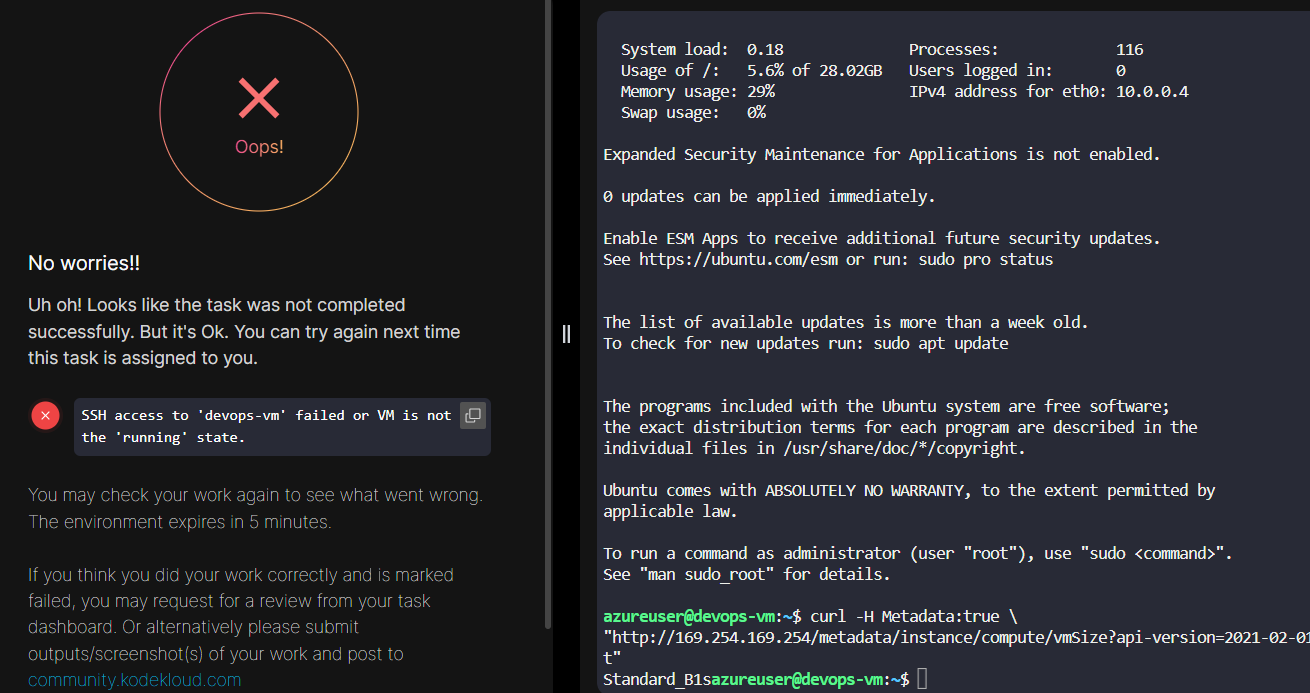
Task: Open the community.kodekloud.com link
Action: (x=134, y=680)
